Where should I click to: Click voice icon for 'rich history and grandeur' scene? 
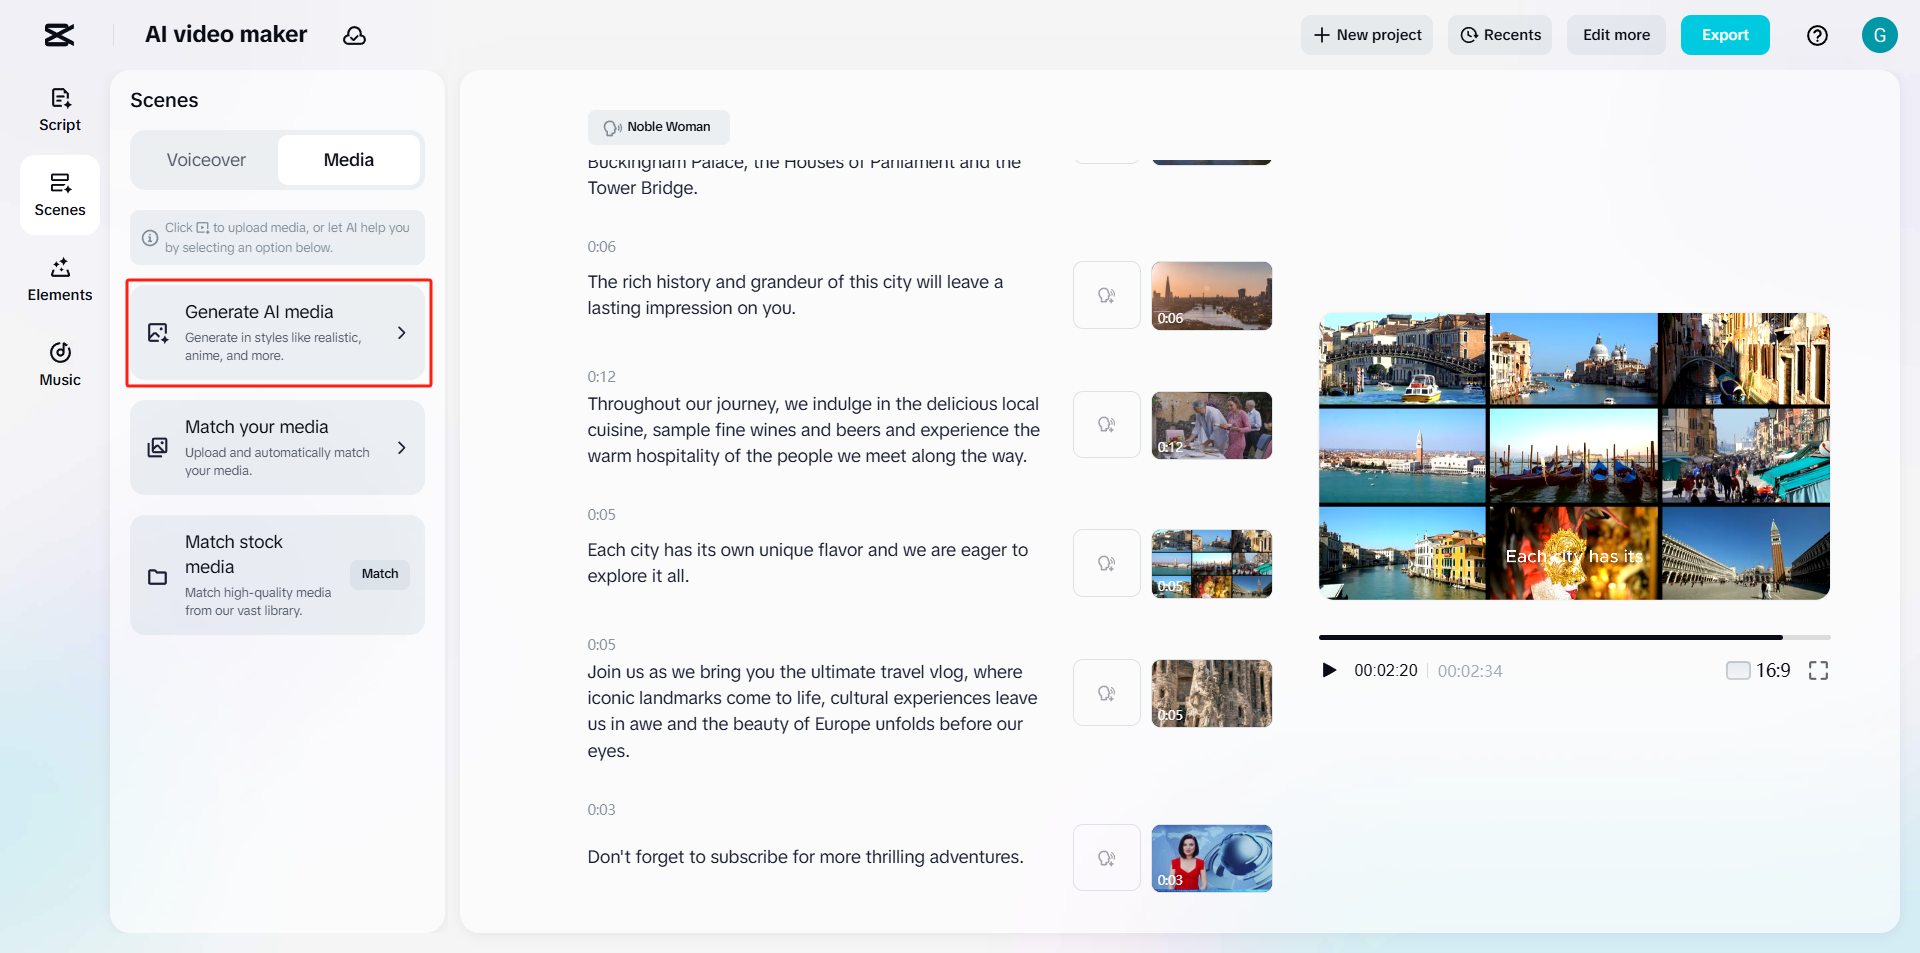pyautogui.click(x=1106, y=295)
